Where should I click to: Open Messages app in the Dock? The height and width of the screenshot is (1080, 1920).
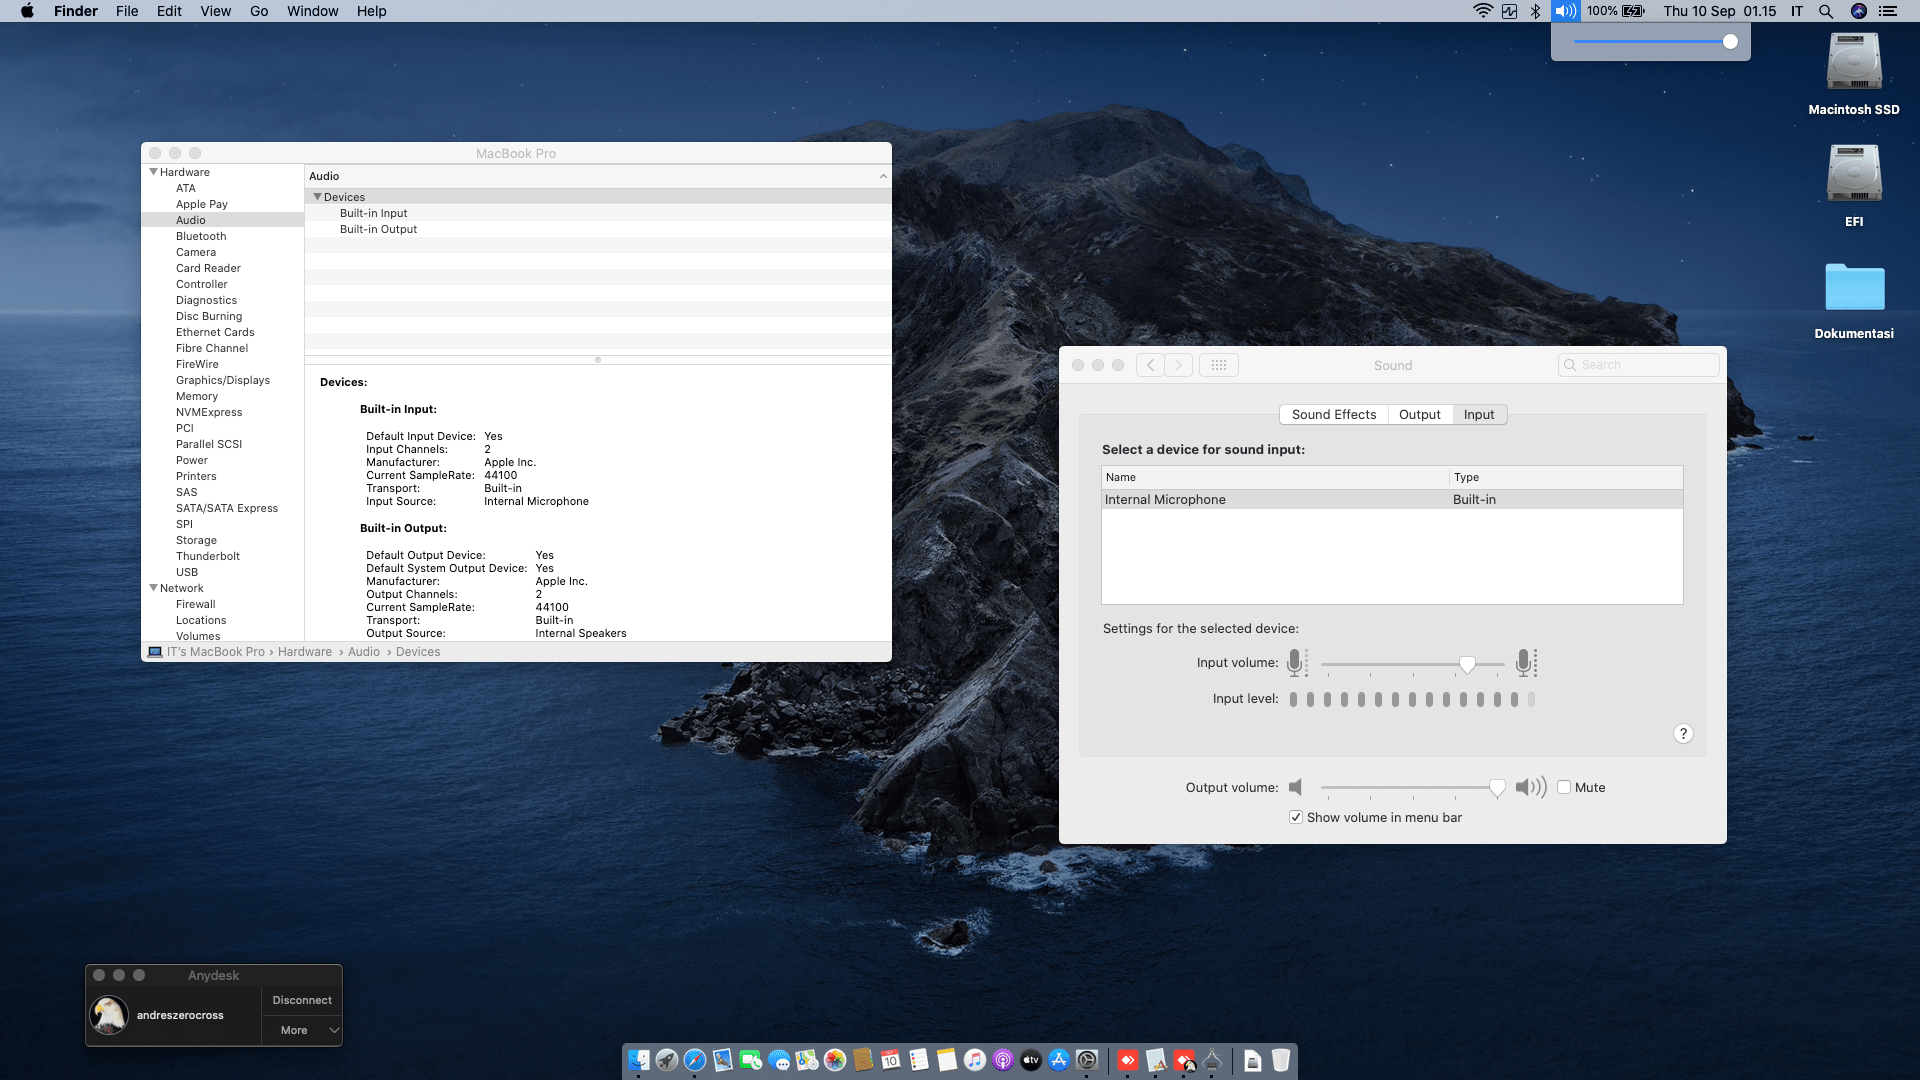(779, 1060)
